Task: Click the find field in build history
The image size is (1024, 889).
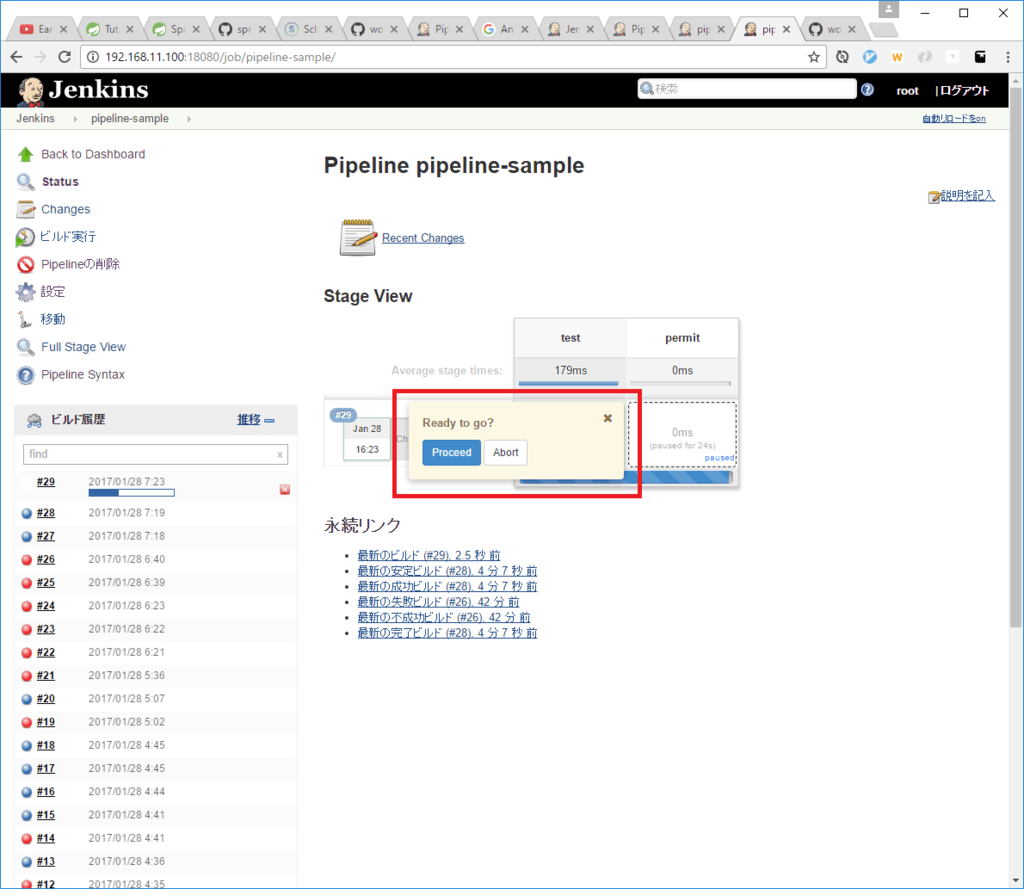Action: (x=148, y=454)
